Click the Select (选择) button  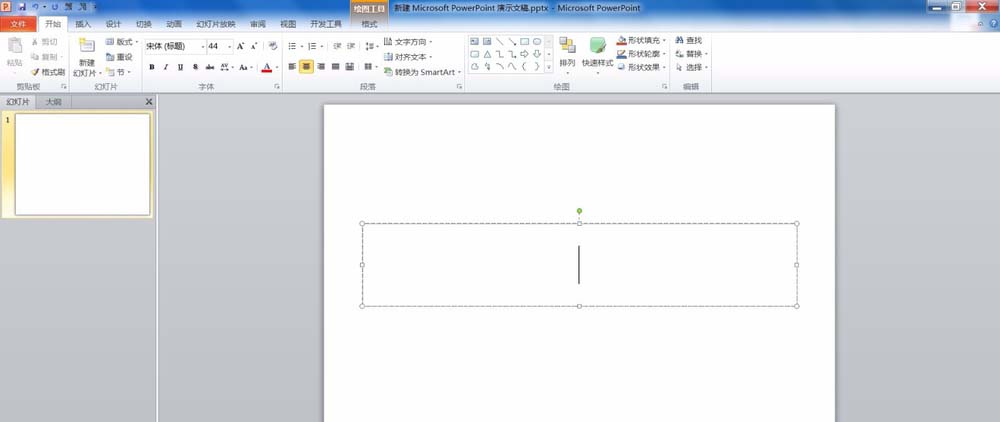691,67
